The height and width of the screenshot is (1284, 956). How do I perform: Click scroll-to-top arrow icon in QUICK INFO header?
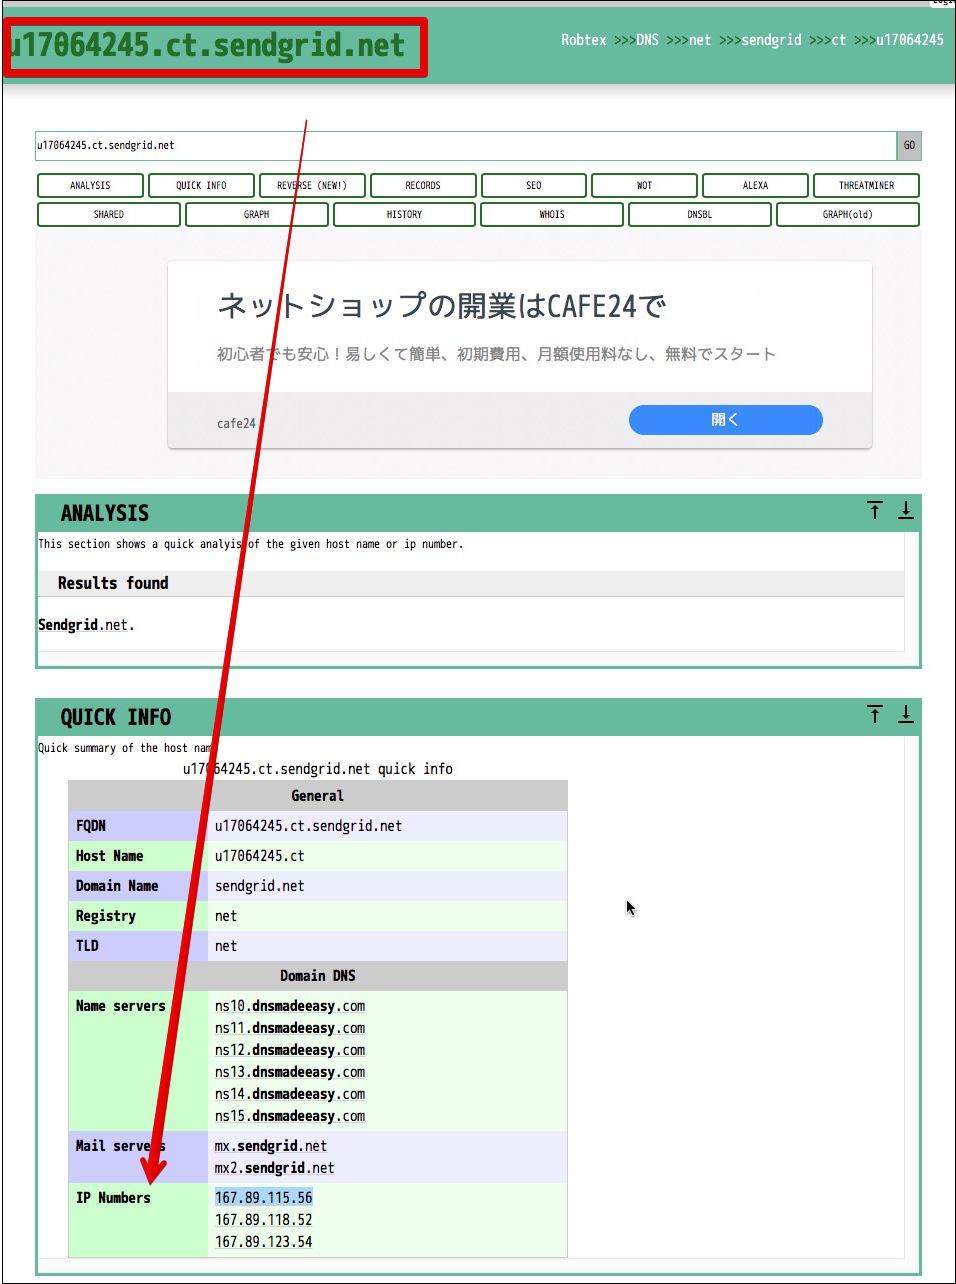(875, 714)
